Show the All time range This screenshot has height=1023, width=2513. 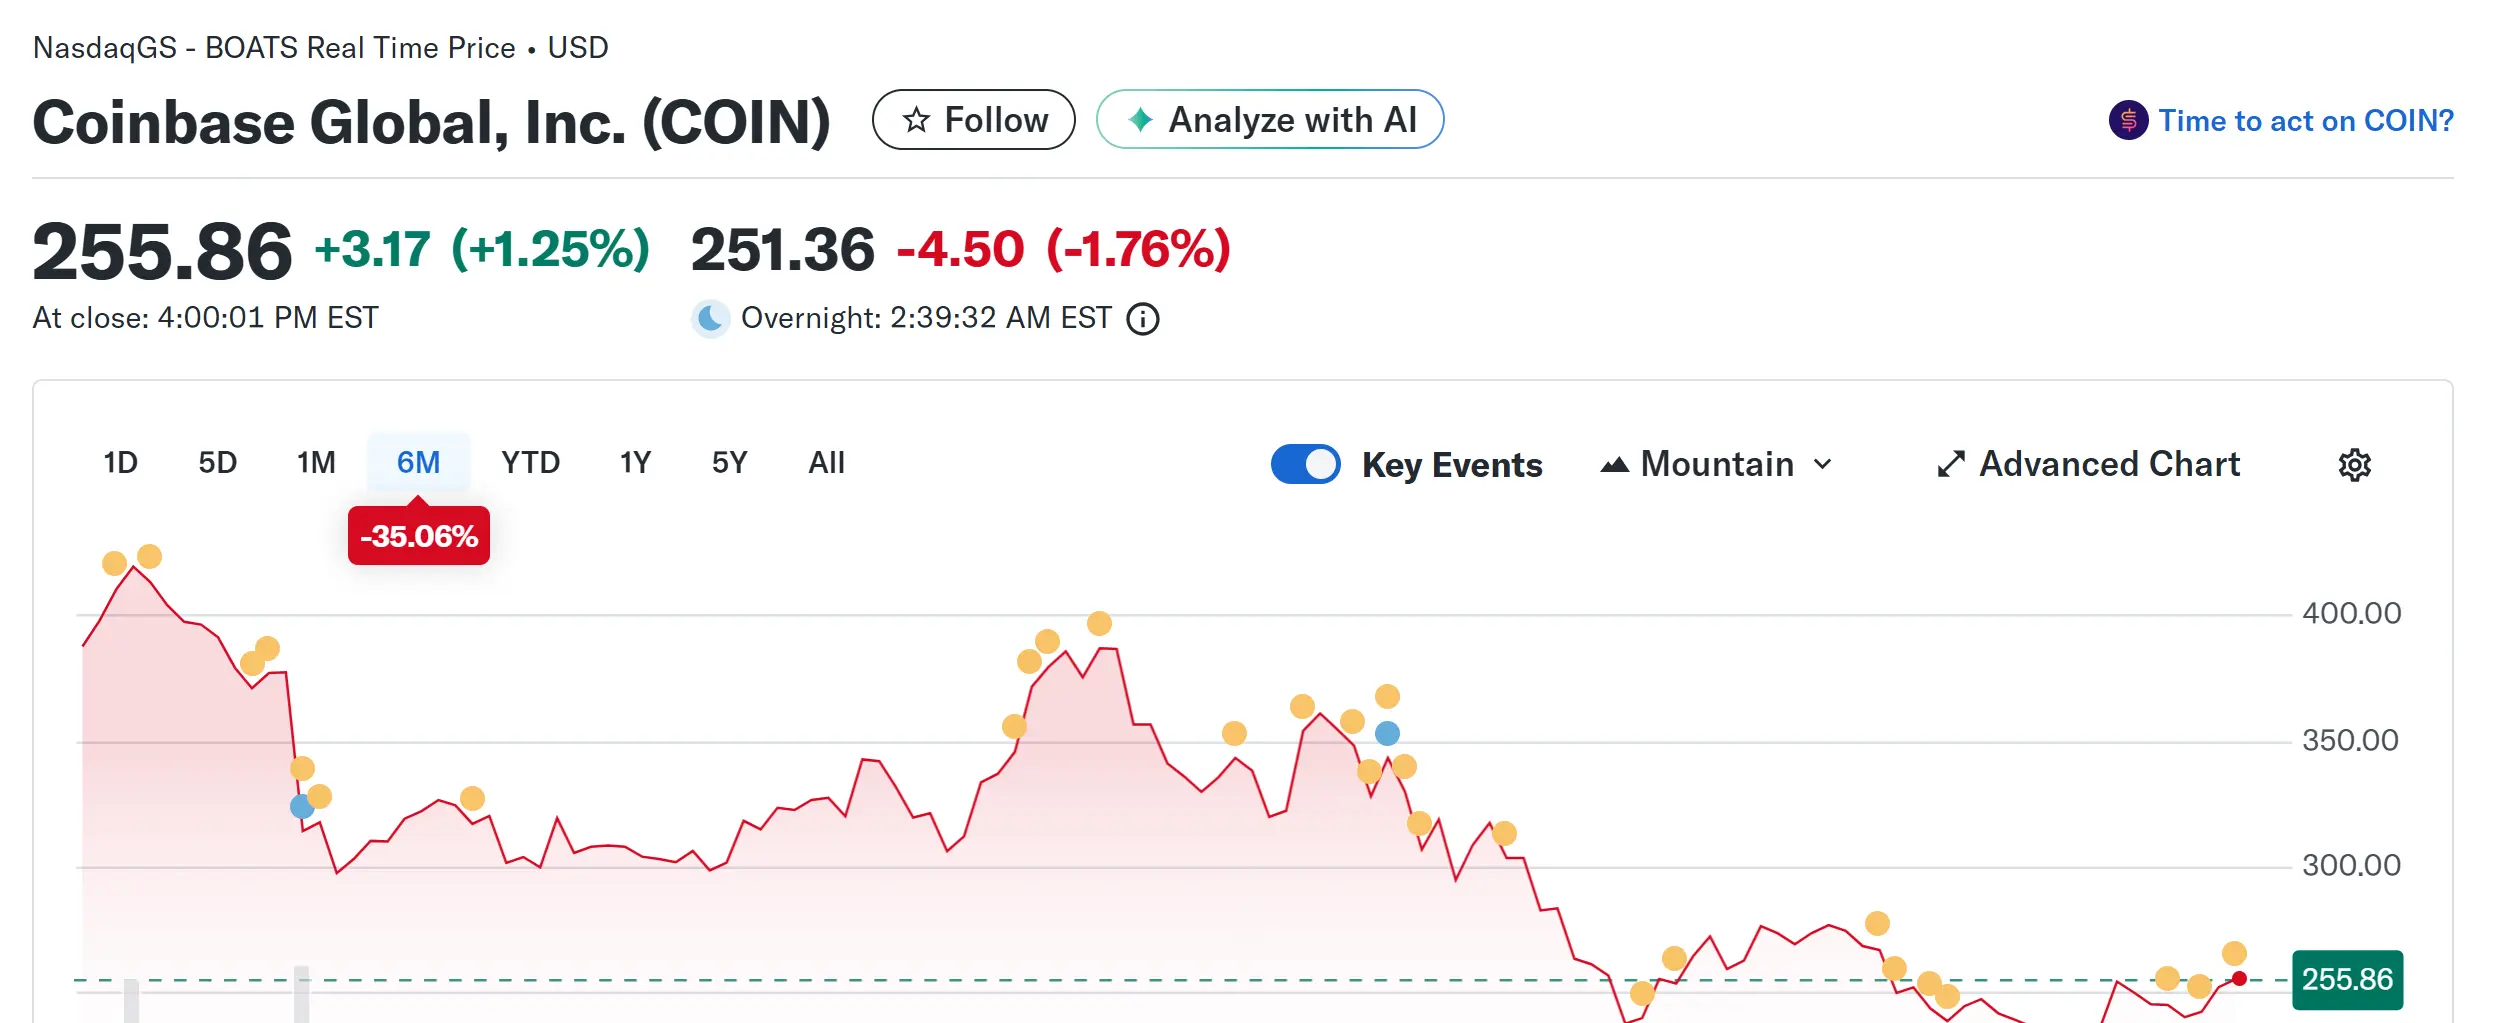click(826, 463)
